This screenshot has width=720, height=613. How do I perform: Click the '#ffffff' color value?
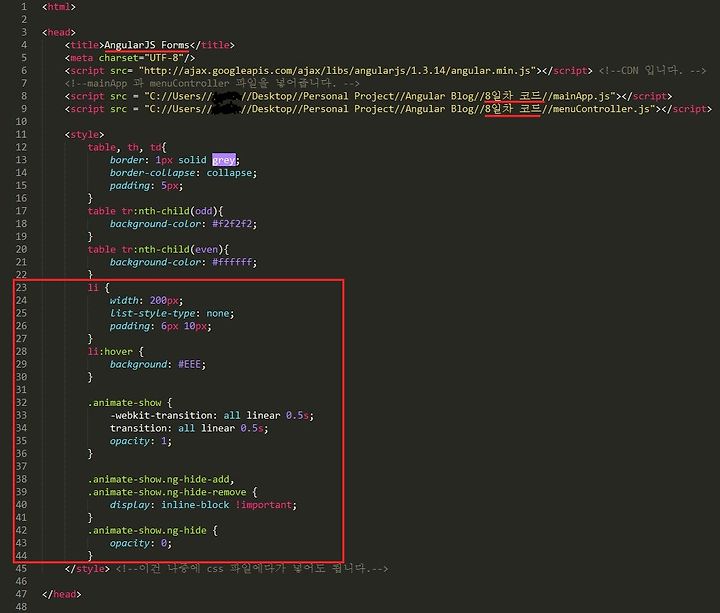231,262
